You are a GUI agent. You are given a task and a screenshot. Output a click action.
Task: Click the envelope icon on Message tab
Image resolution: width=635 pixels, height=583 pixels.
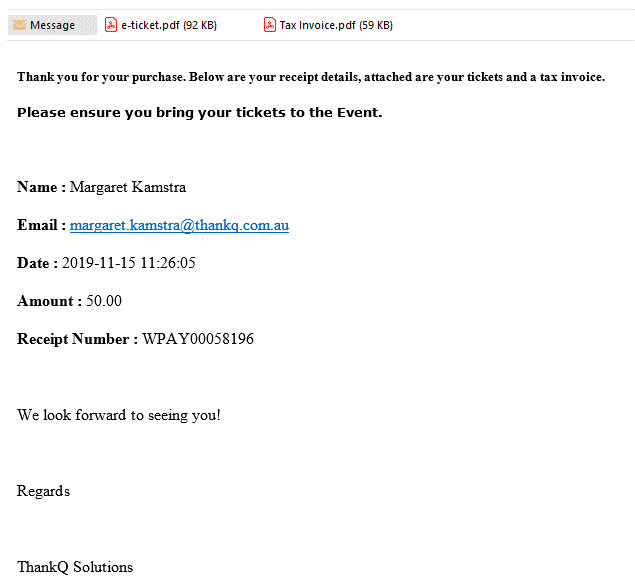(19, 25)
